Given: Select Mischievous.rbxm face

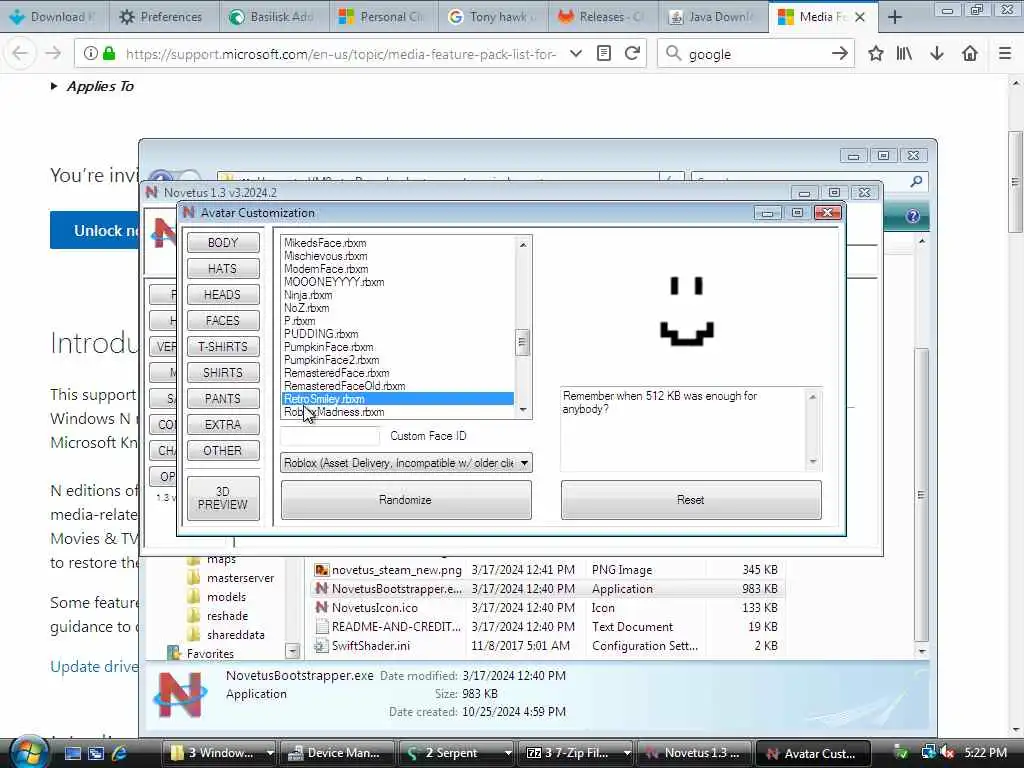Looking at the screenshot, I should (x=326, y=256).
